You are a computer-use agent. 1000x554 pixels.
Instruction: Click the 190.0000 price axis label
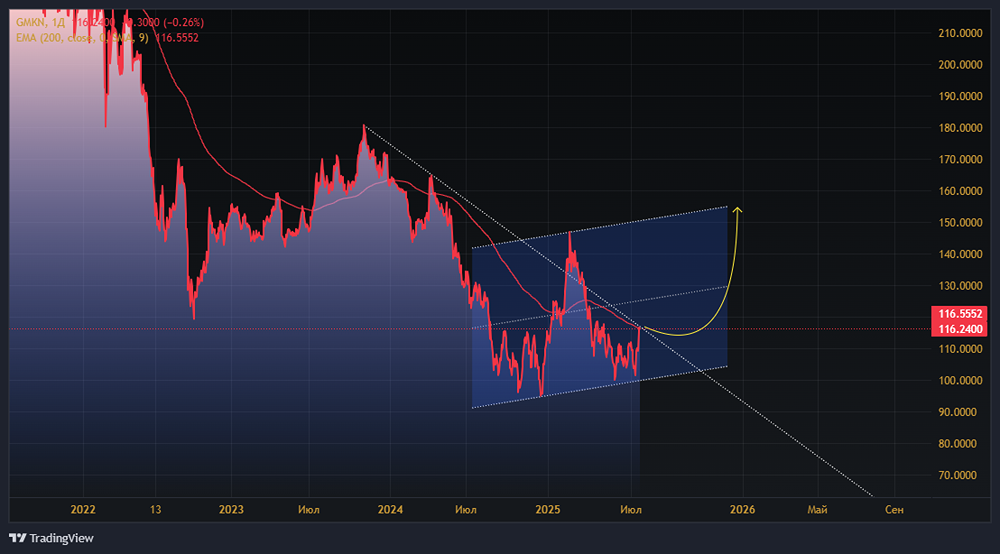coord(960,96)
